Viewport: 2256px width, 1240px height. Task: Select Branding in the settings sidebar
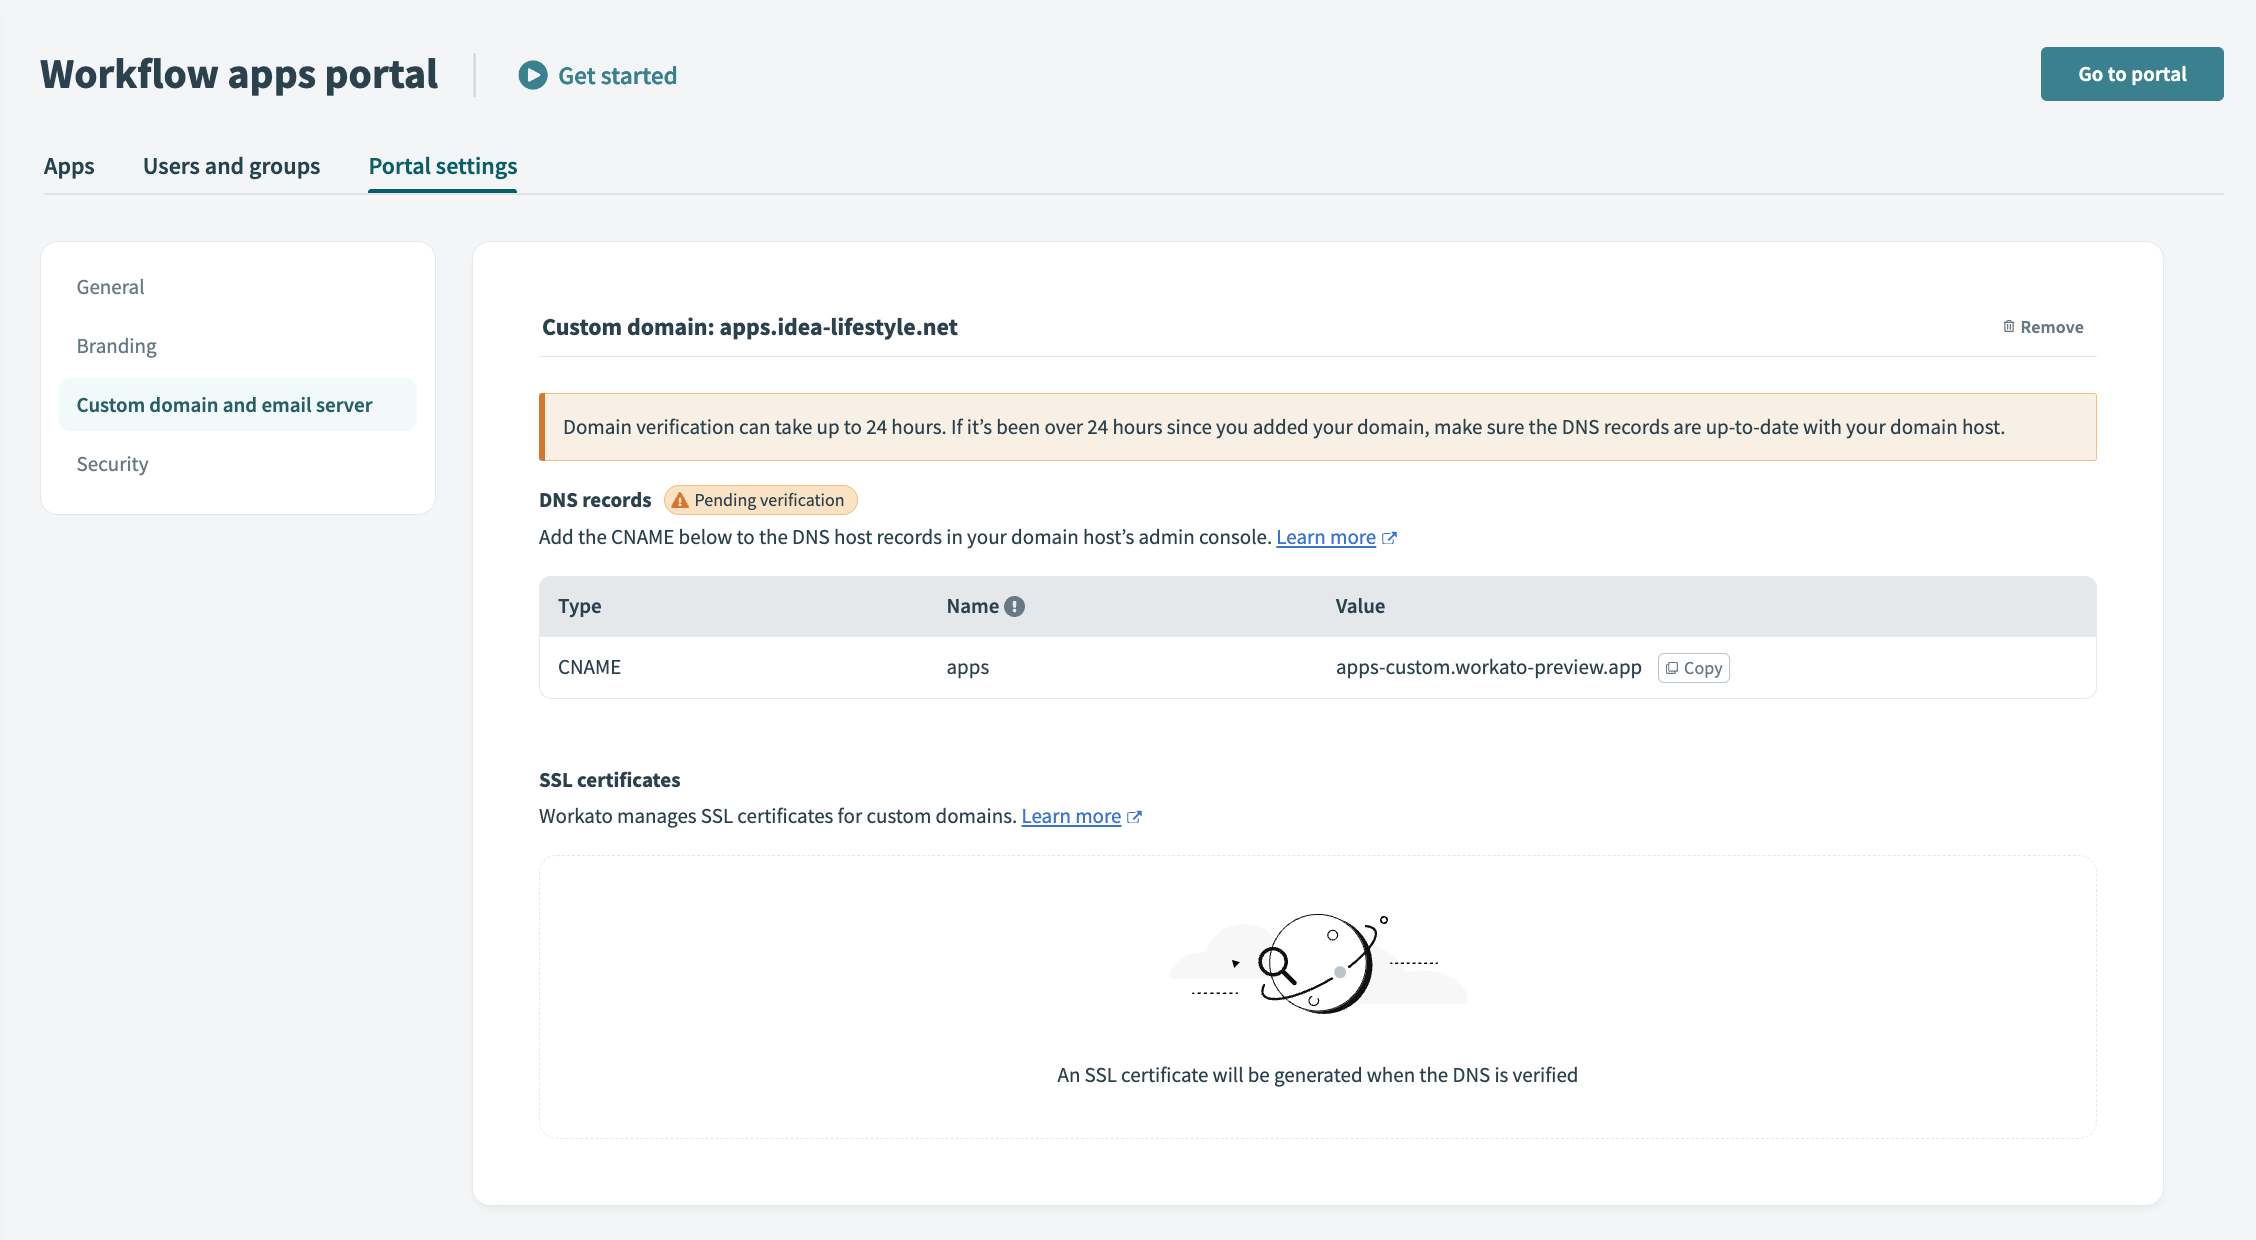point(116,345)
